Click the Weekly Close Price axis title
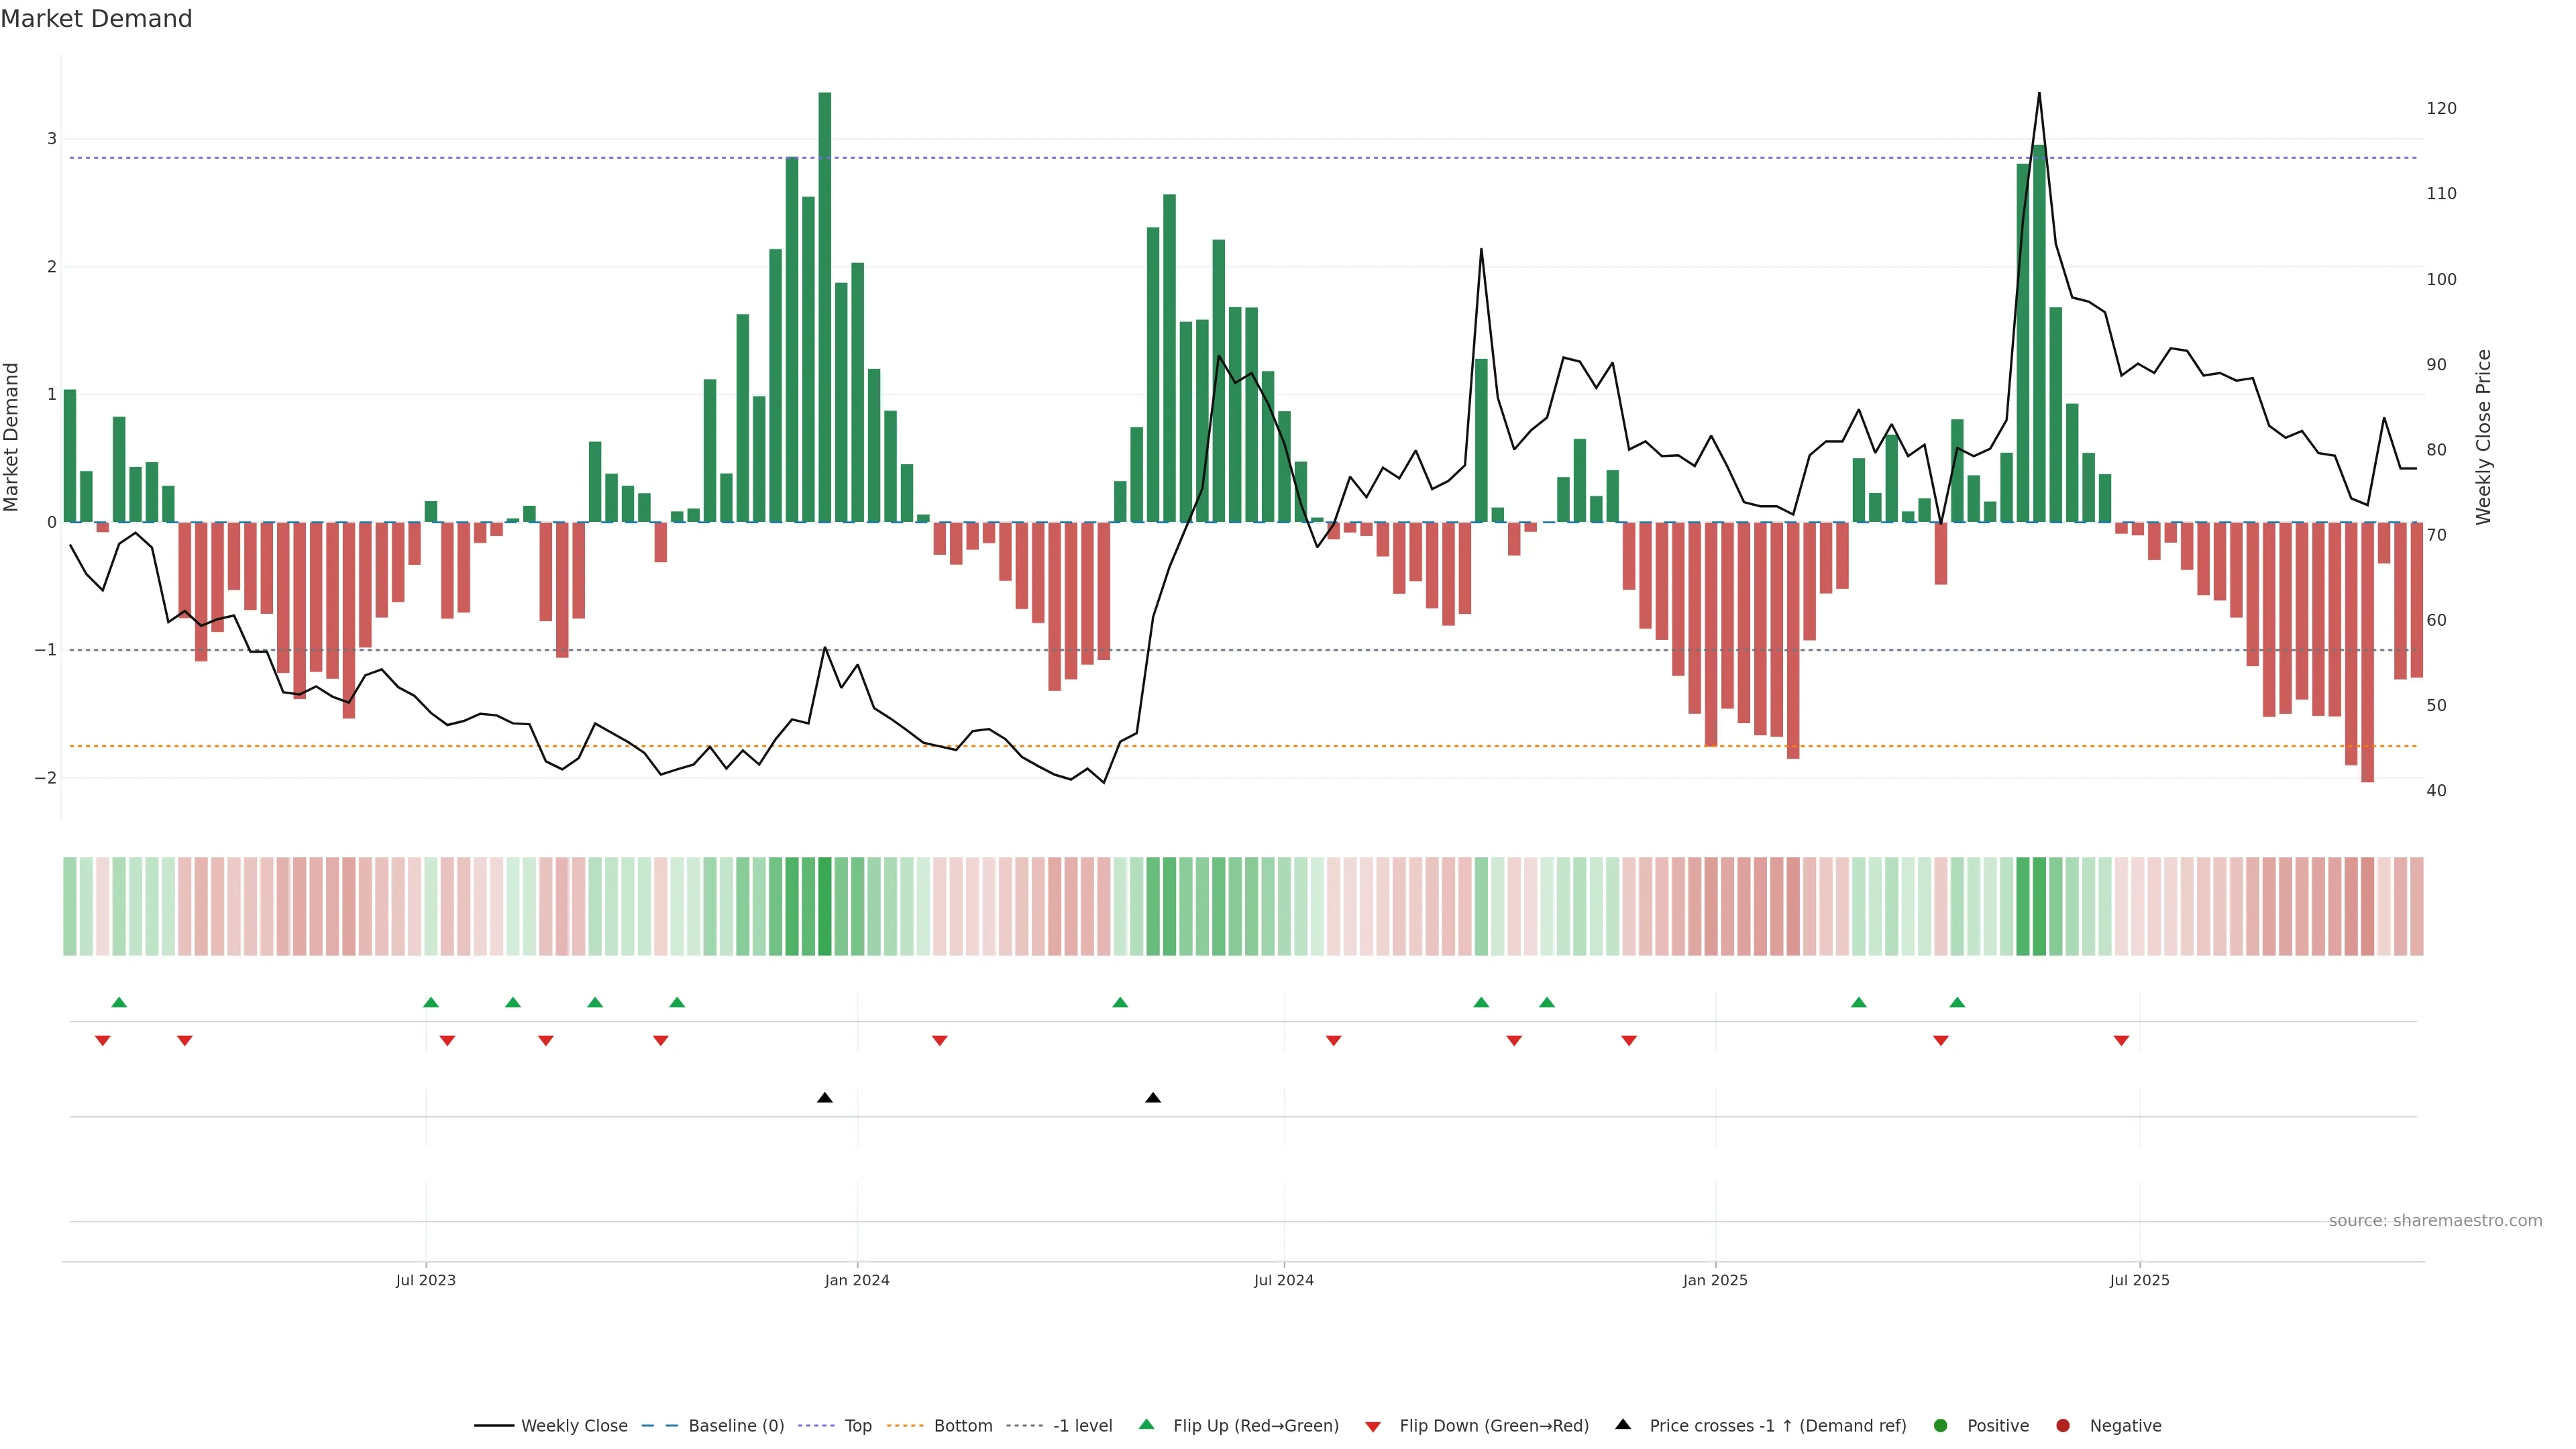 (2484, 437)
